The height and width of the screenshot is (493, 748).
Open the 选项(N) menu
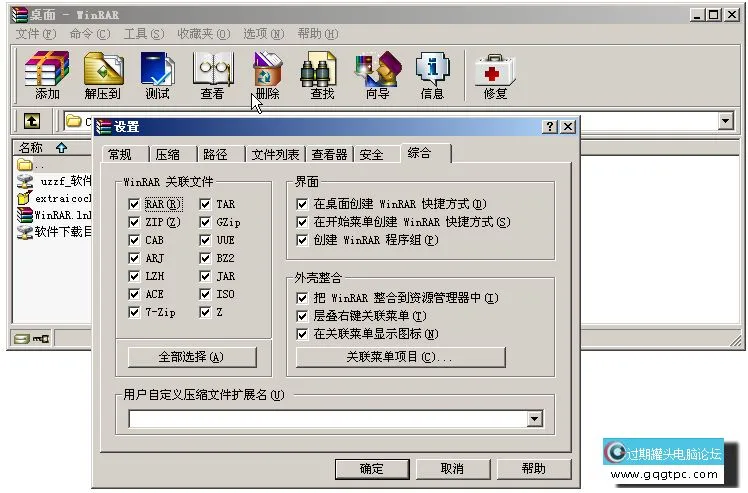264,34
